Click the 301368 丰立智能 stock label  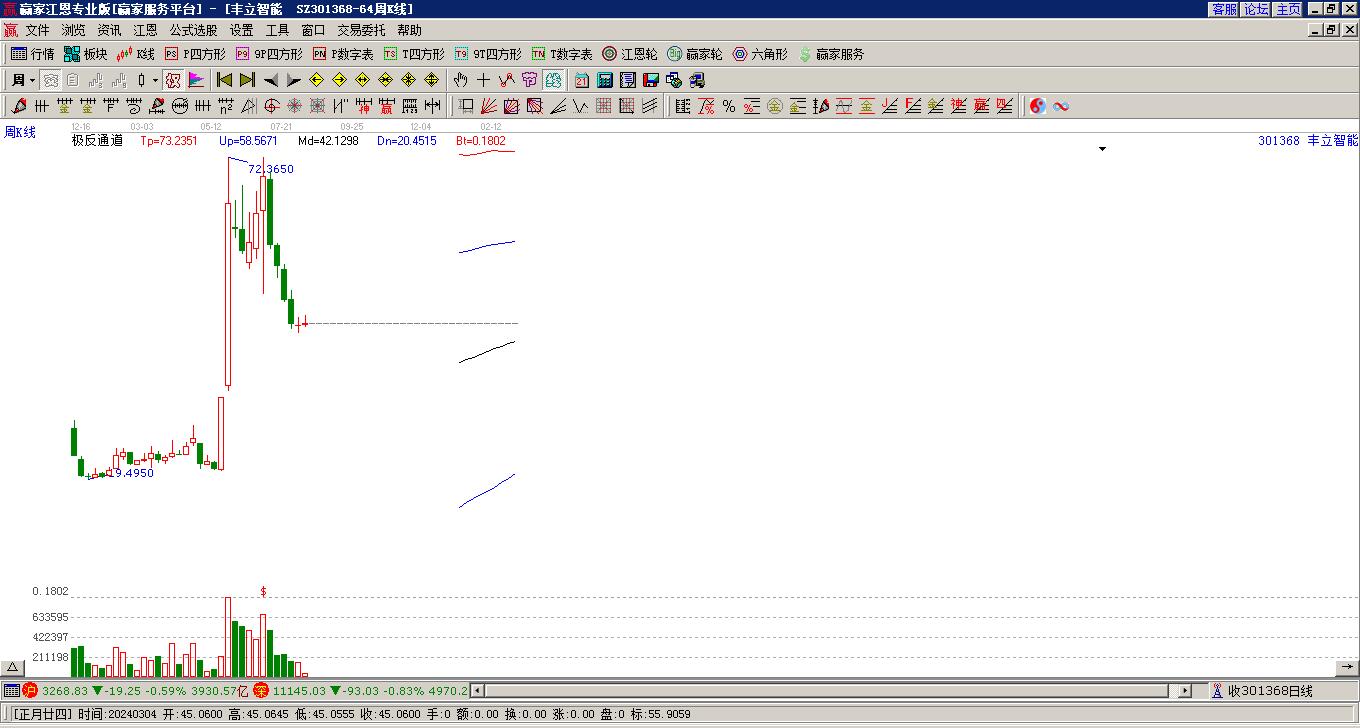click(x=1308, y=141)
